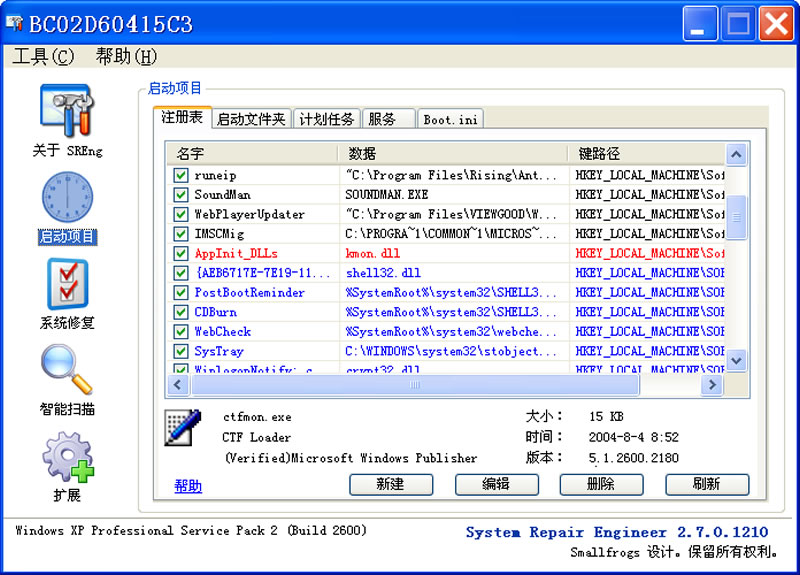Click the time value 2004-8-4 8:52
The image size is (800, 575).
634,437
